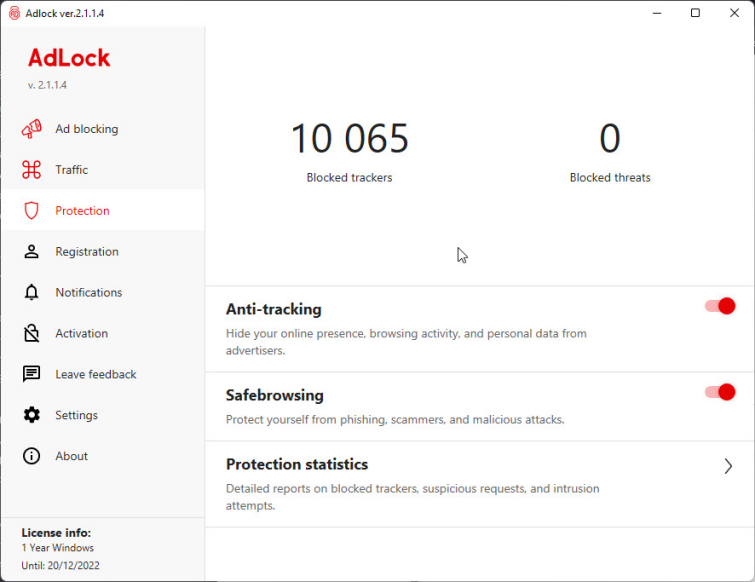This screenshot has width=755, height=582.
Task: Click the red shield Protection icon
Action: [32, 211]
